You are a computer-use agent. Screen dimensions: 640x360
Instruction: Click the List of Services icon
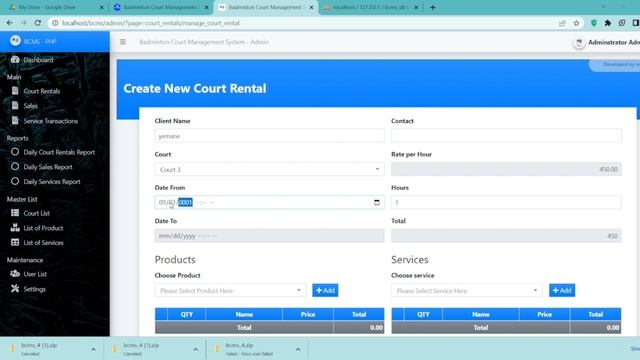[x=15, y=242]
